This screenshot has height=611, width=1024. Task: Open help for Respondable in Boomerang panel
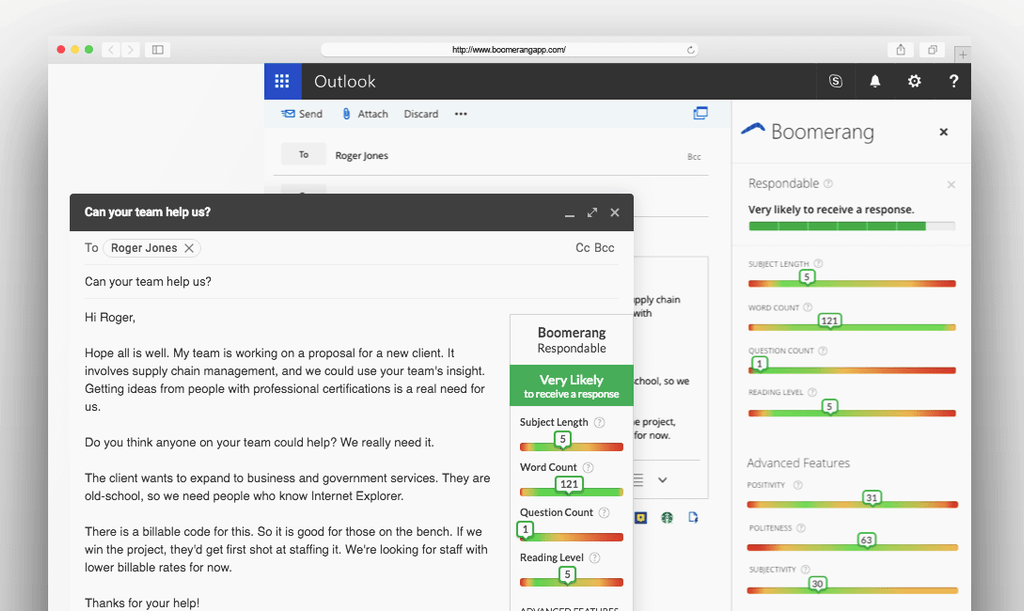tap(828, 183)
